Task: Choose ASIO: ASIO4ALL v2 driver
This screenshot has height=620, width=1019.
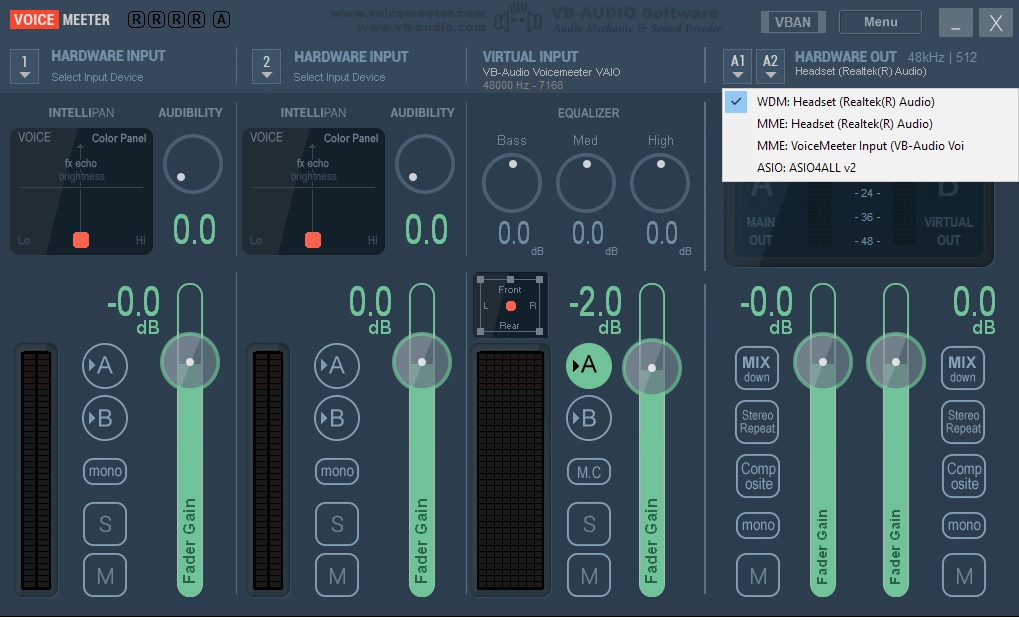Action: pyautogui.click(x=870, y=168)
